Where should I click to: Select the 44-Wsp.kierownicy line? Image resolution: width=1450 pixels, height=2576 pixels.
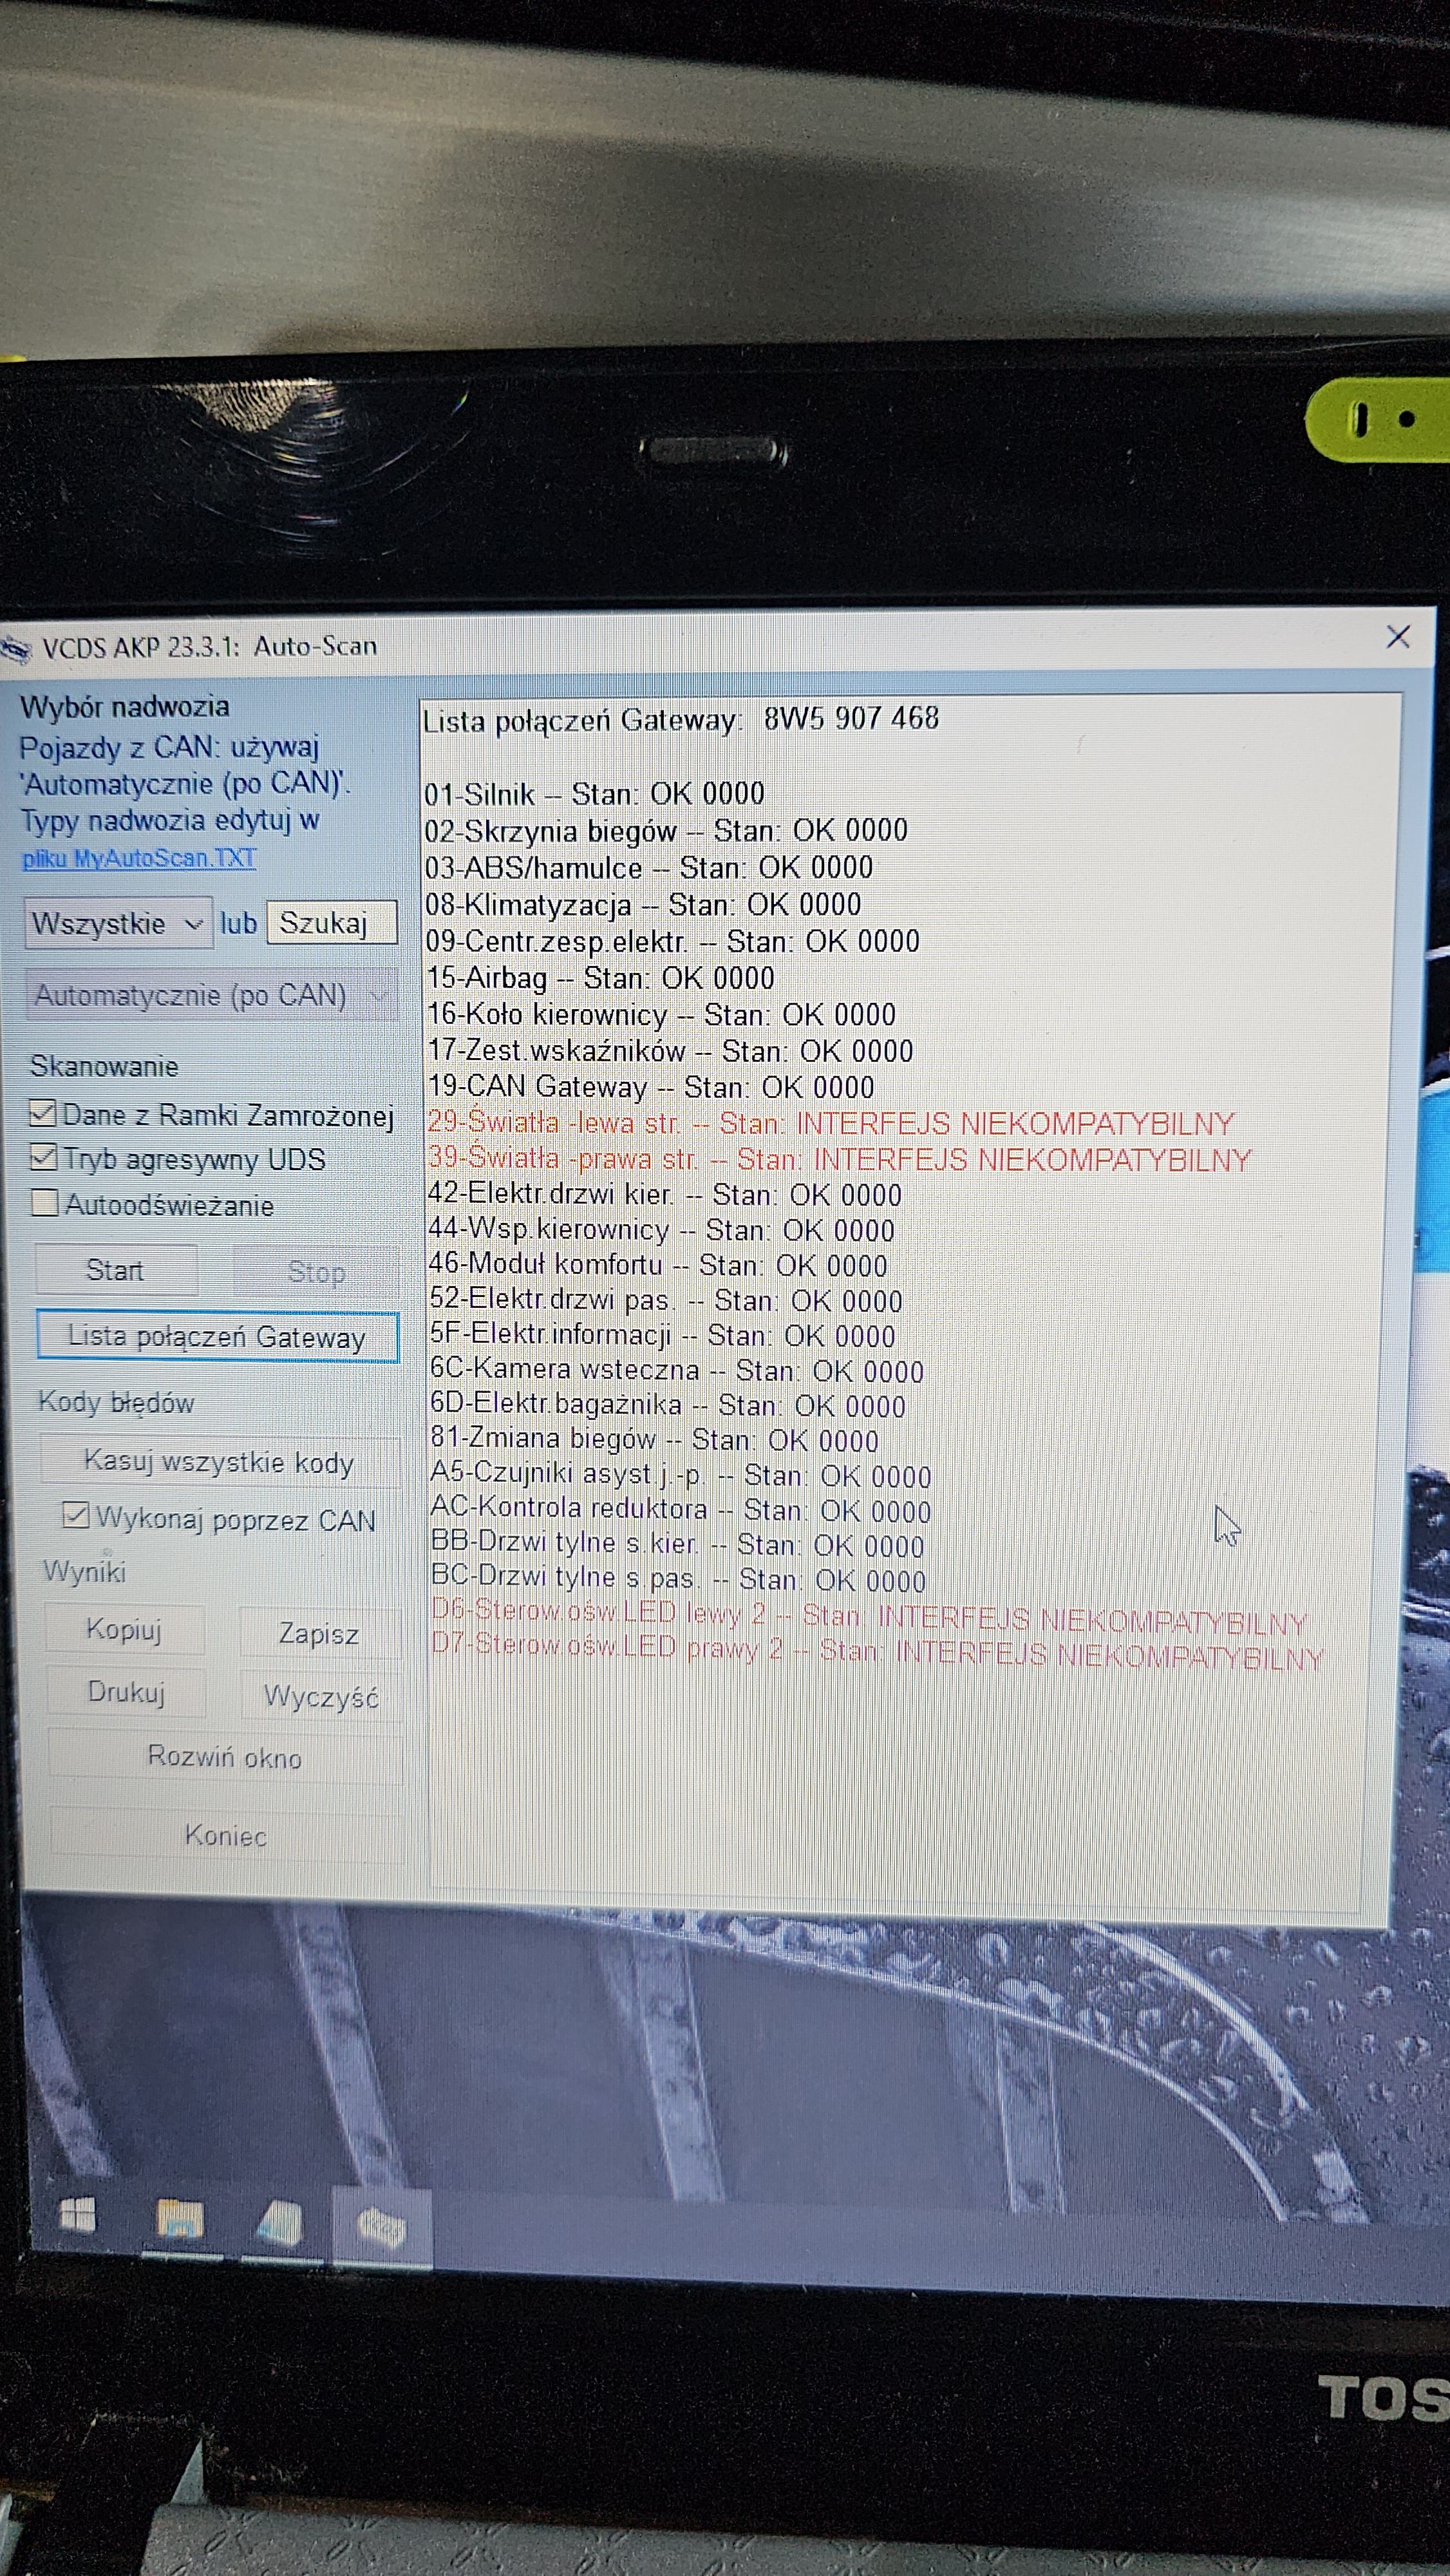point(662,1229)
